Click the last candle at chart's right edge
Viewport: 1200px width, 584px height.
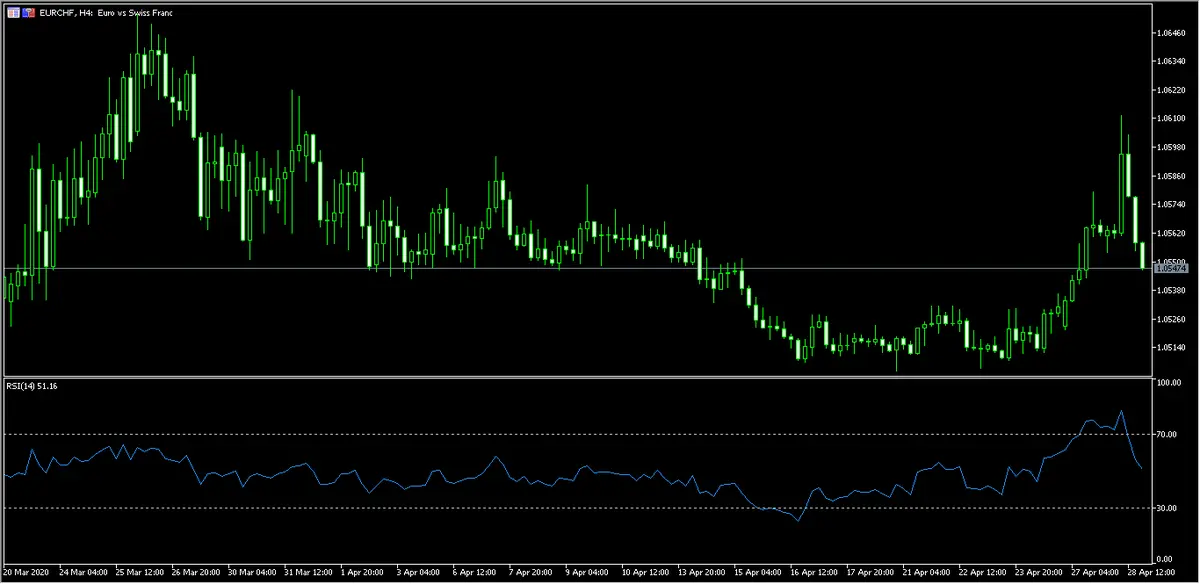(1143, 255)
